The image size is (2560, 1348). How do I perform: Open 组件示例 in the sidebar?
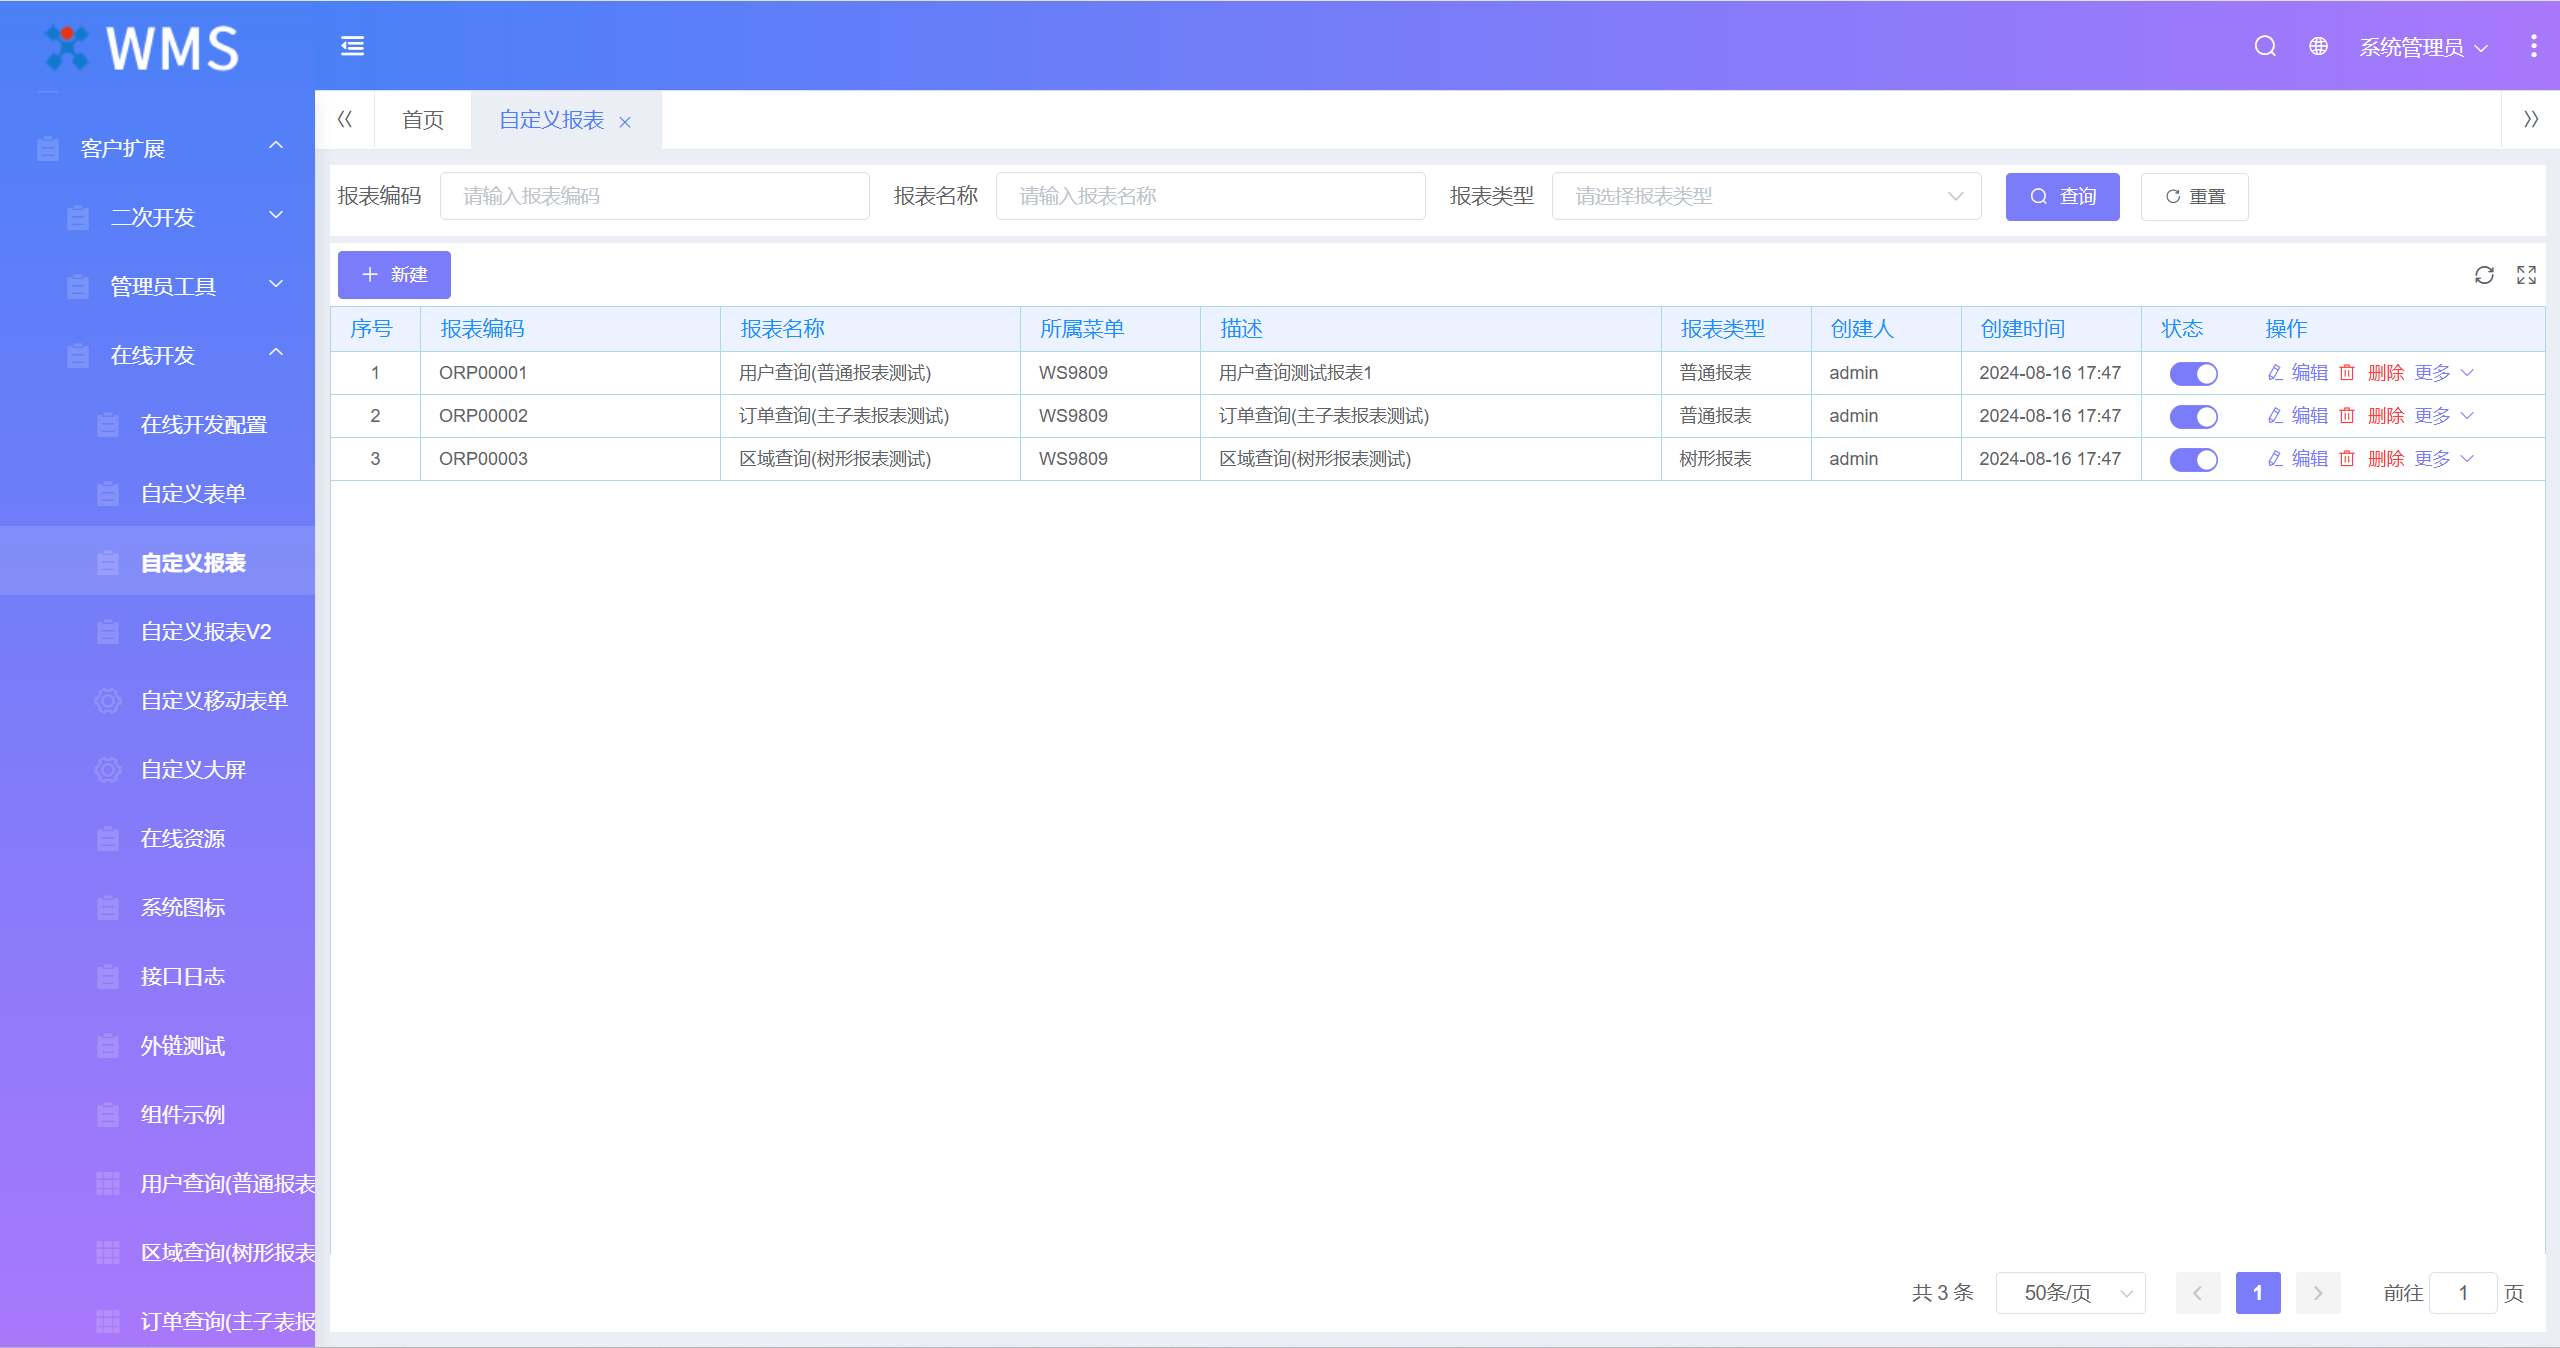point(157,1115)
